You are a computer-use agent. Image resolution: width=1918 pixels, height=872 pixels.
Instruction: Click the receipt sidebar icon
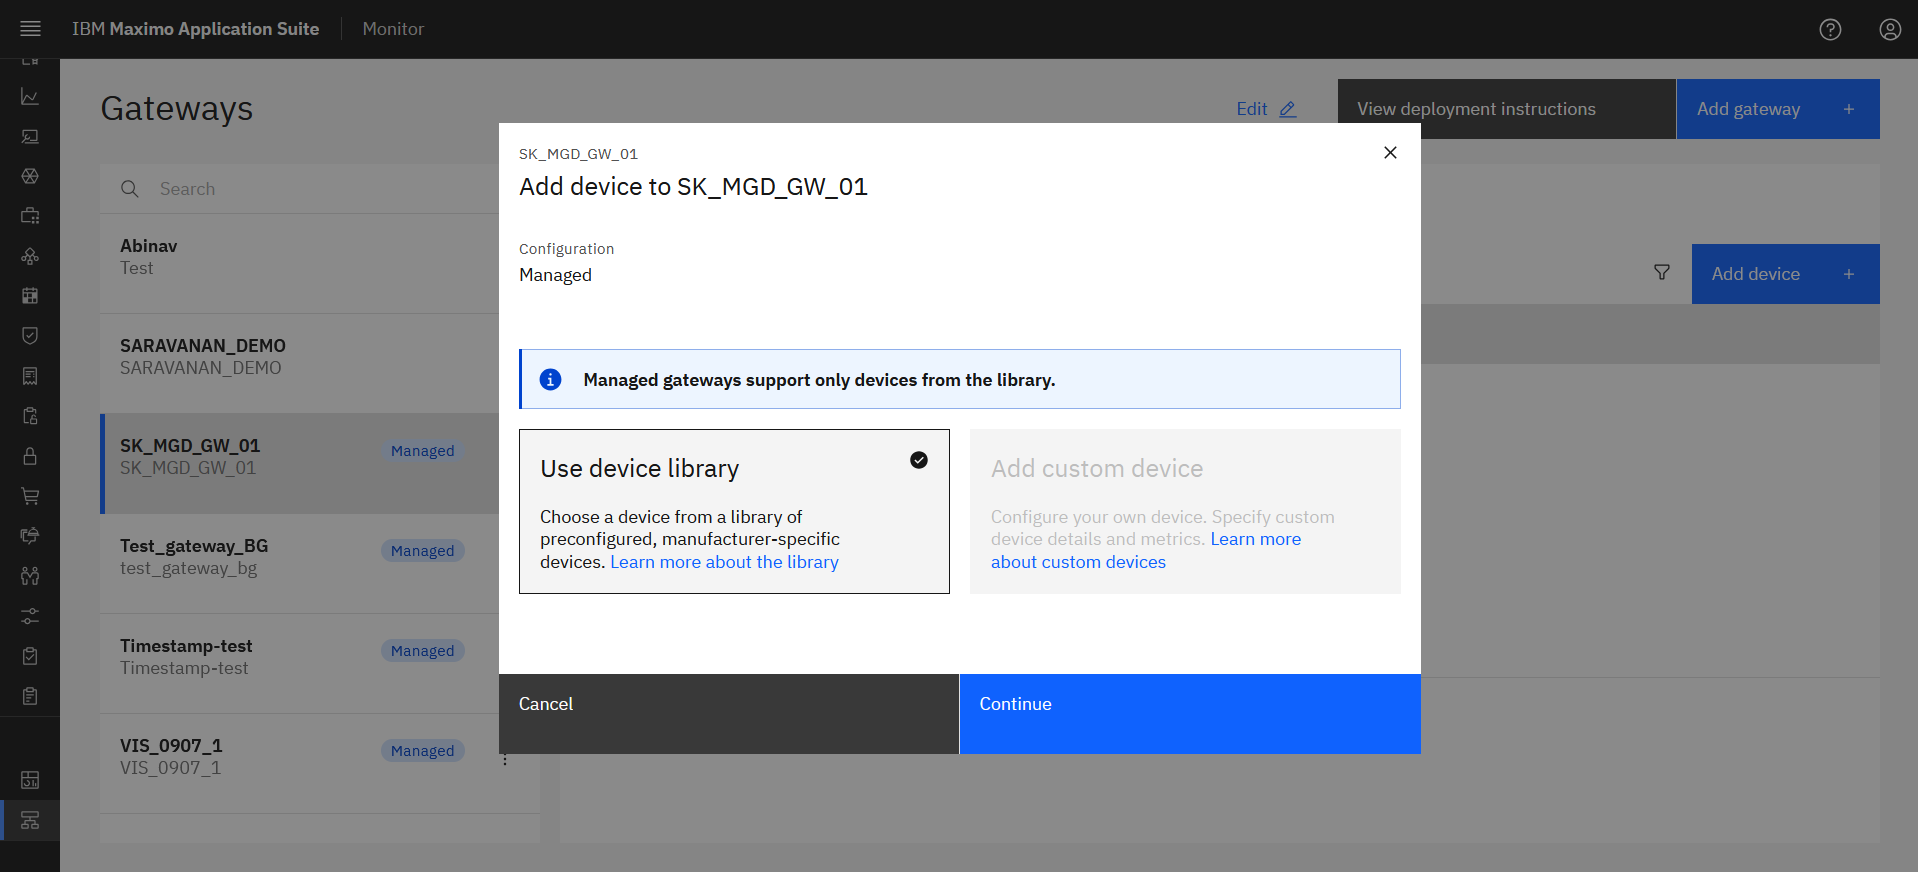coord(30,376)
